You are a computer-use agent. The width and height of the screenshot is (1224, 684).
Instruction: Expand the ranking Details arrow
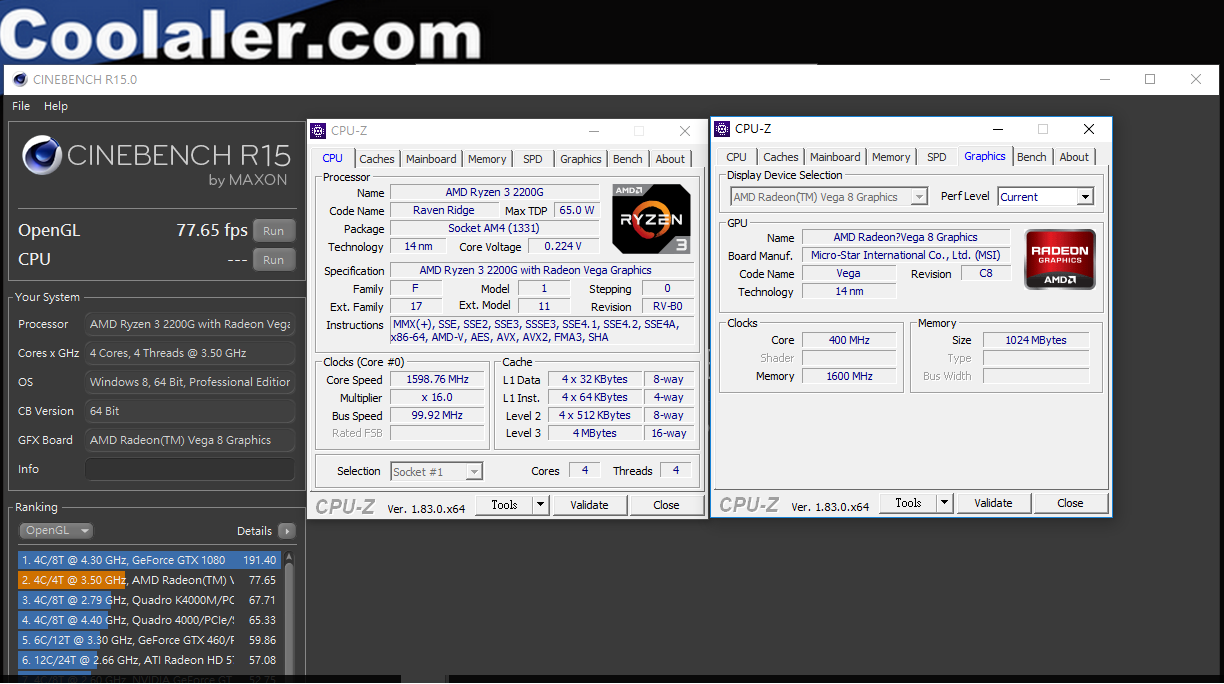tap(287, 531)
